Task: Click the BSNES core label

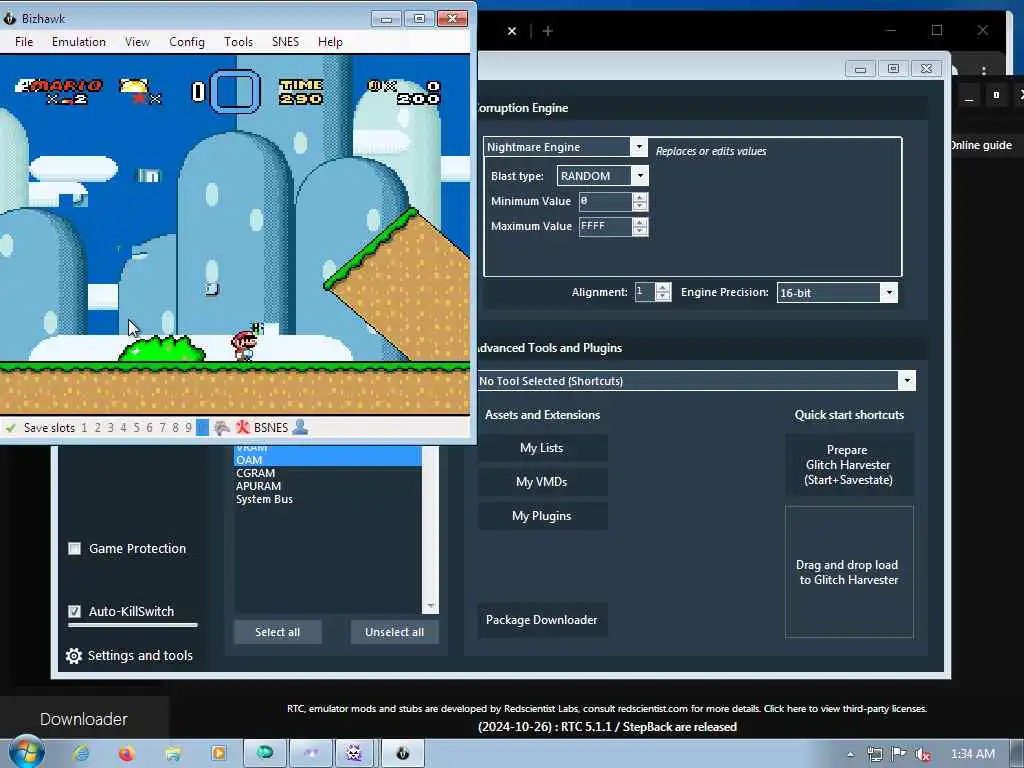Action: tap(271, 428)
